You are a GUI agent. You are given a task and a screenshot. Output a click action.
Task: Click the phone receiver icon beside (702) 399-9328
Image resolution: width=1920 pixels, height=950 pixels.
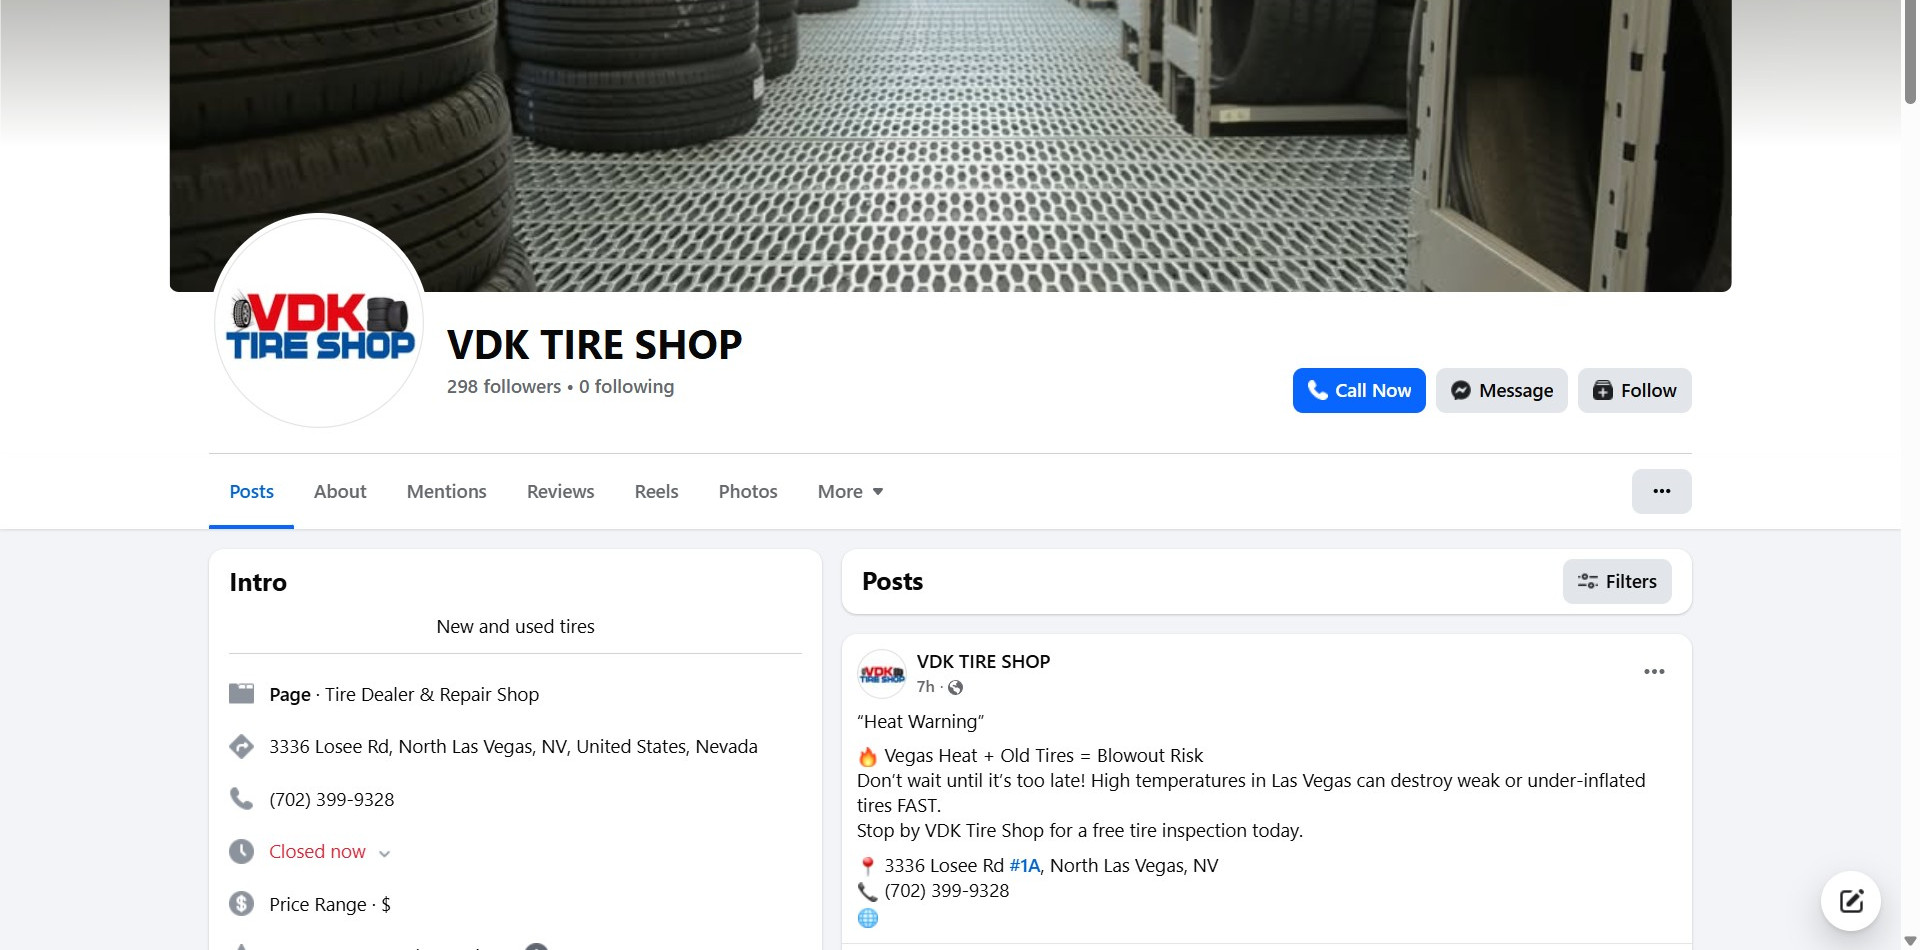[242, 799]
